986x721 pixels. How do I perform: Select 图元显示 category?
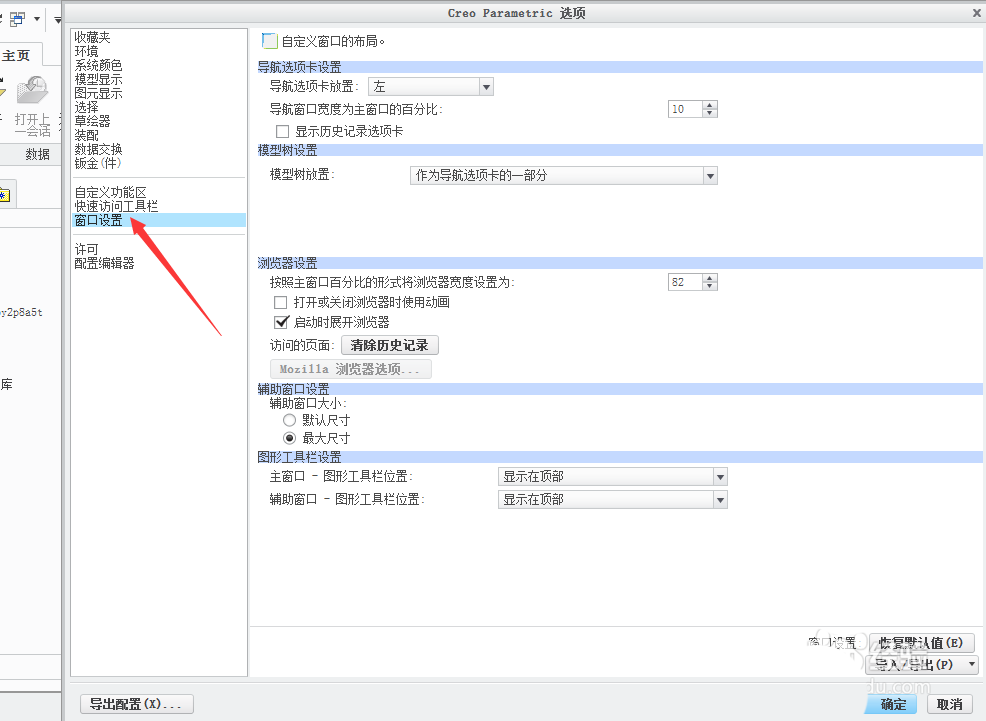[x=98, y=93]
